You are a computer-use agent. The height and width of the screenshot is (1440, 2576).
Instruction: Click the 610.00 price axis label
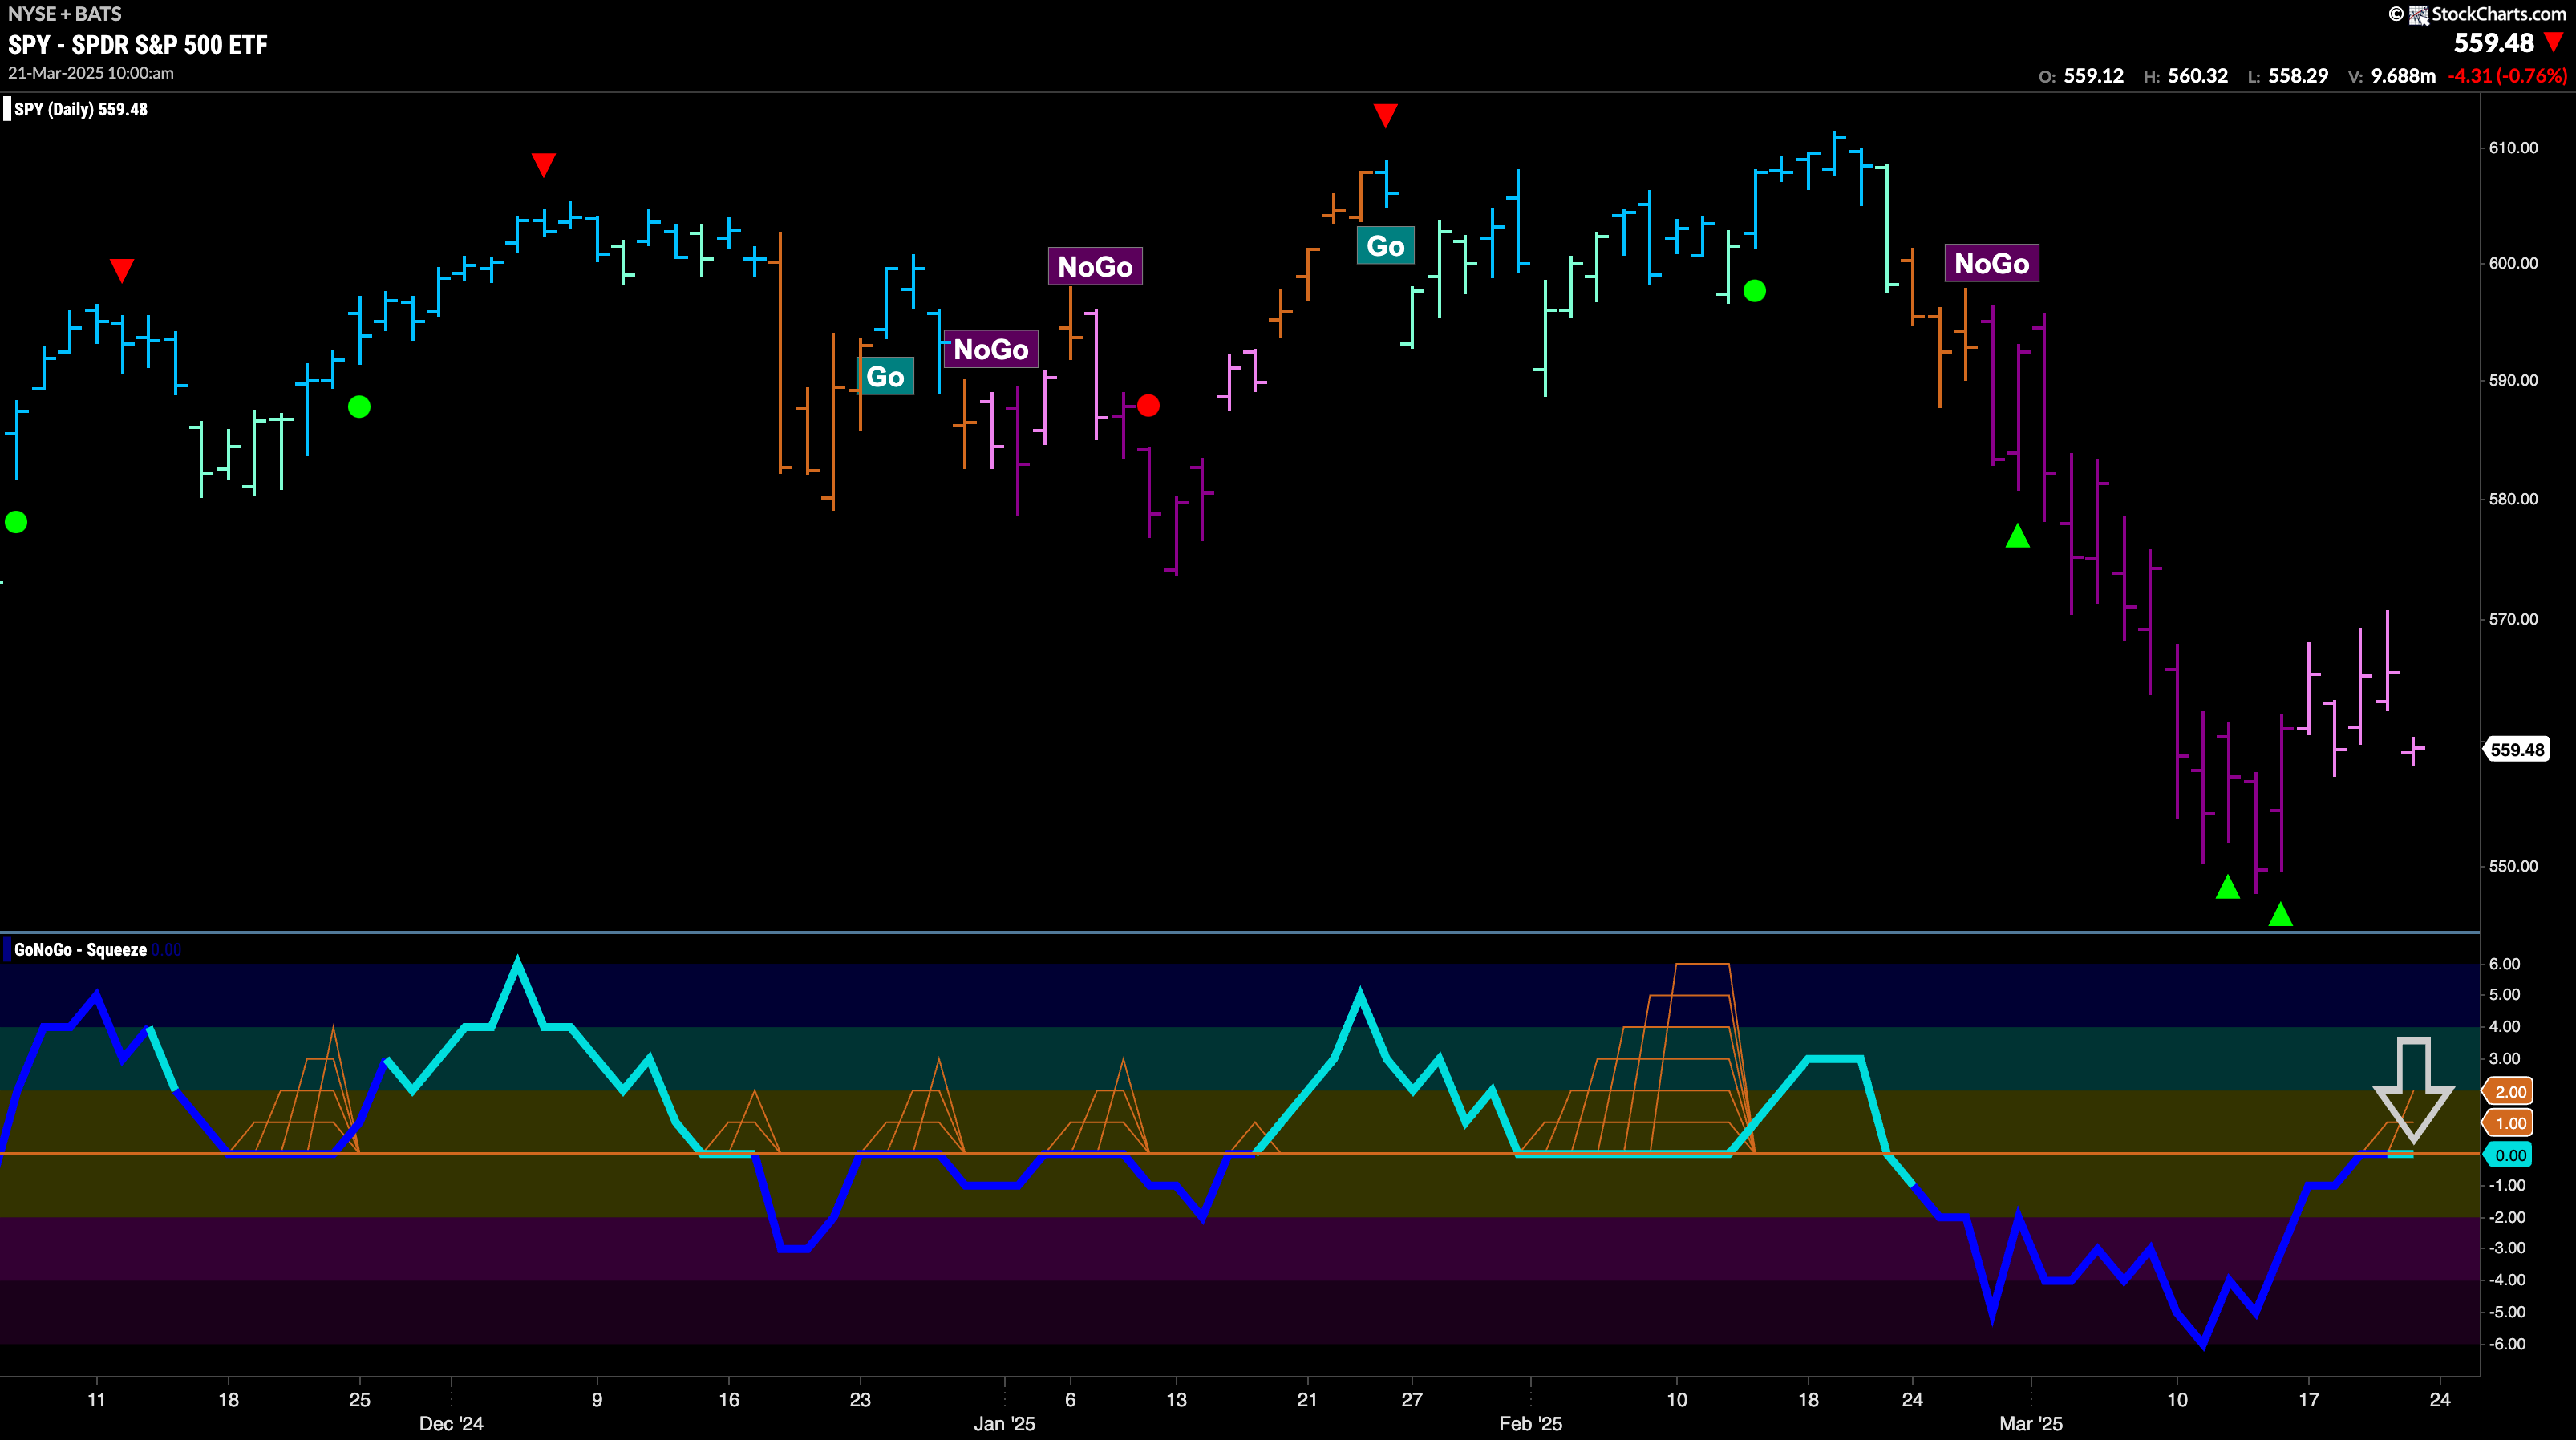click(x=2513, y=148)
